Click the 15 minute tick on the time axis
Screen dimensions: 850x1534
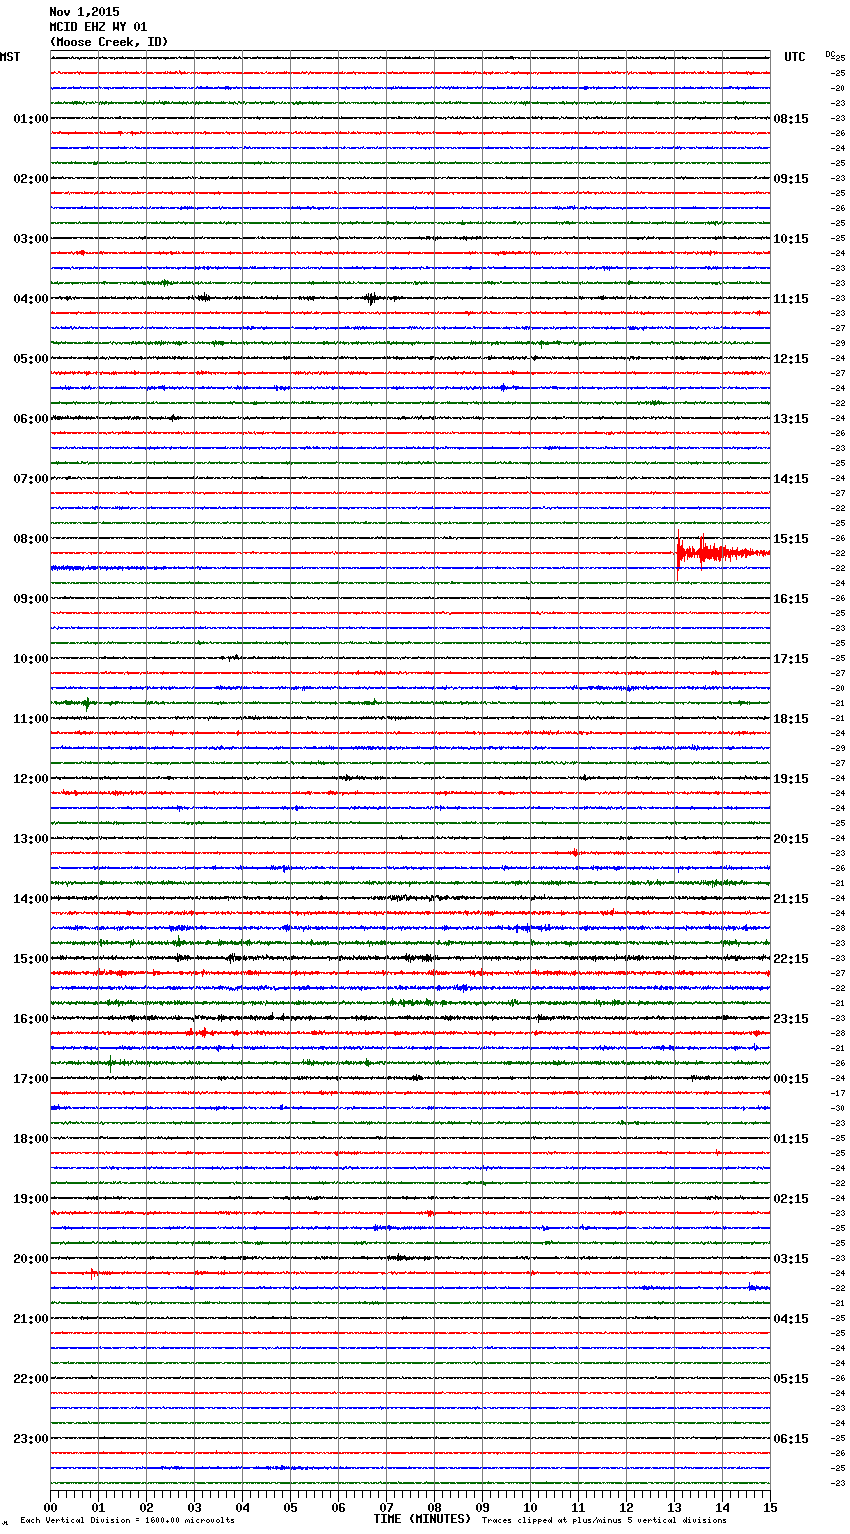click(x=770, y=1507)
